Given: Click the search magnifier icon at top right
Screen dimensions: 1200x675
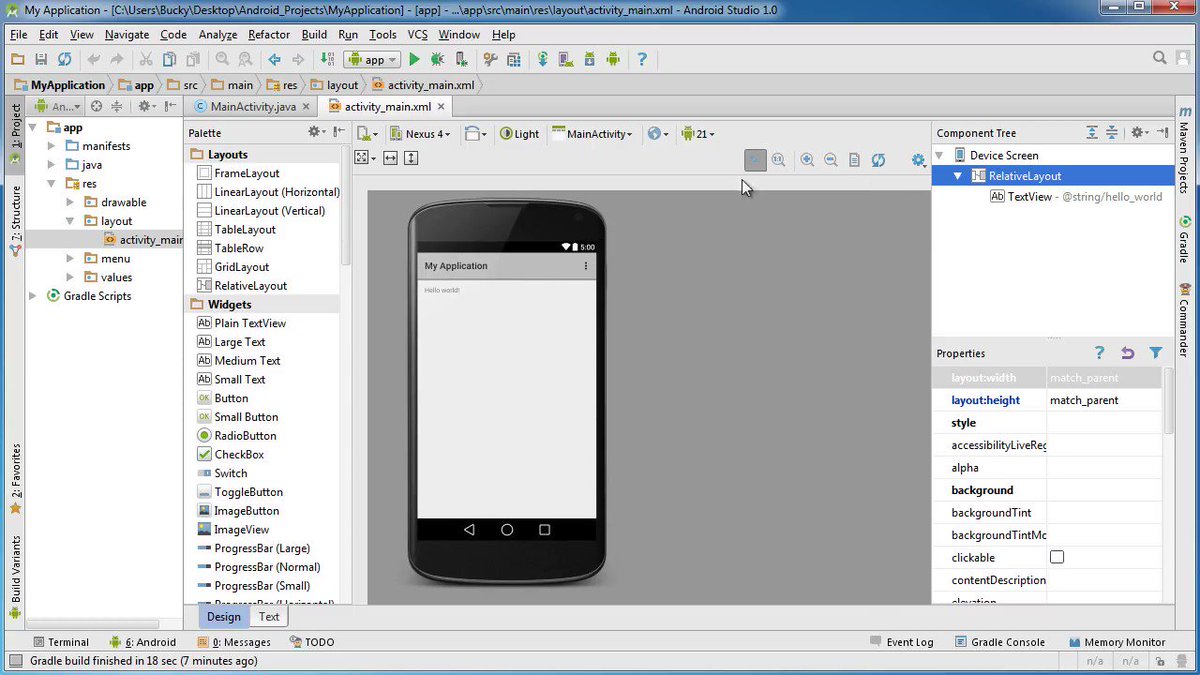Looking at the screenshot, I should 1159,59.
